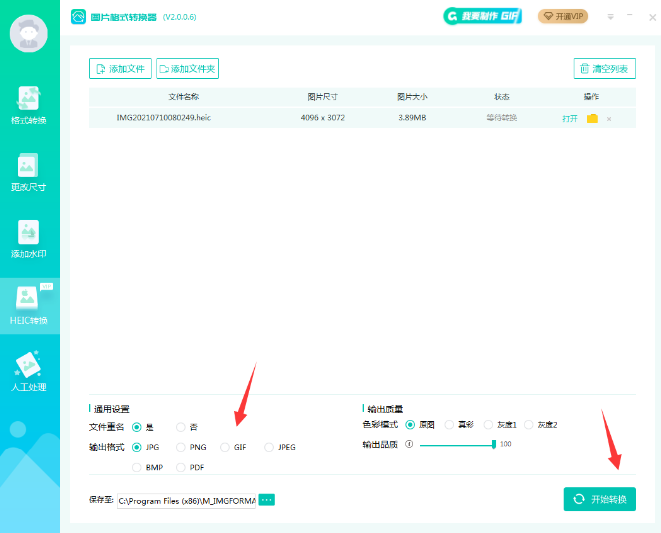The width and height of the screenshot is (661, 533).
Task: Click the save path input field
Action: click(x=186, y=501)
